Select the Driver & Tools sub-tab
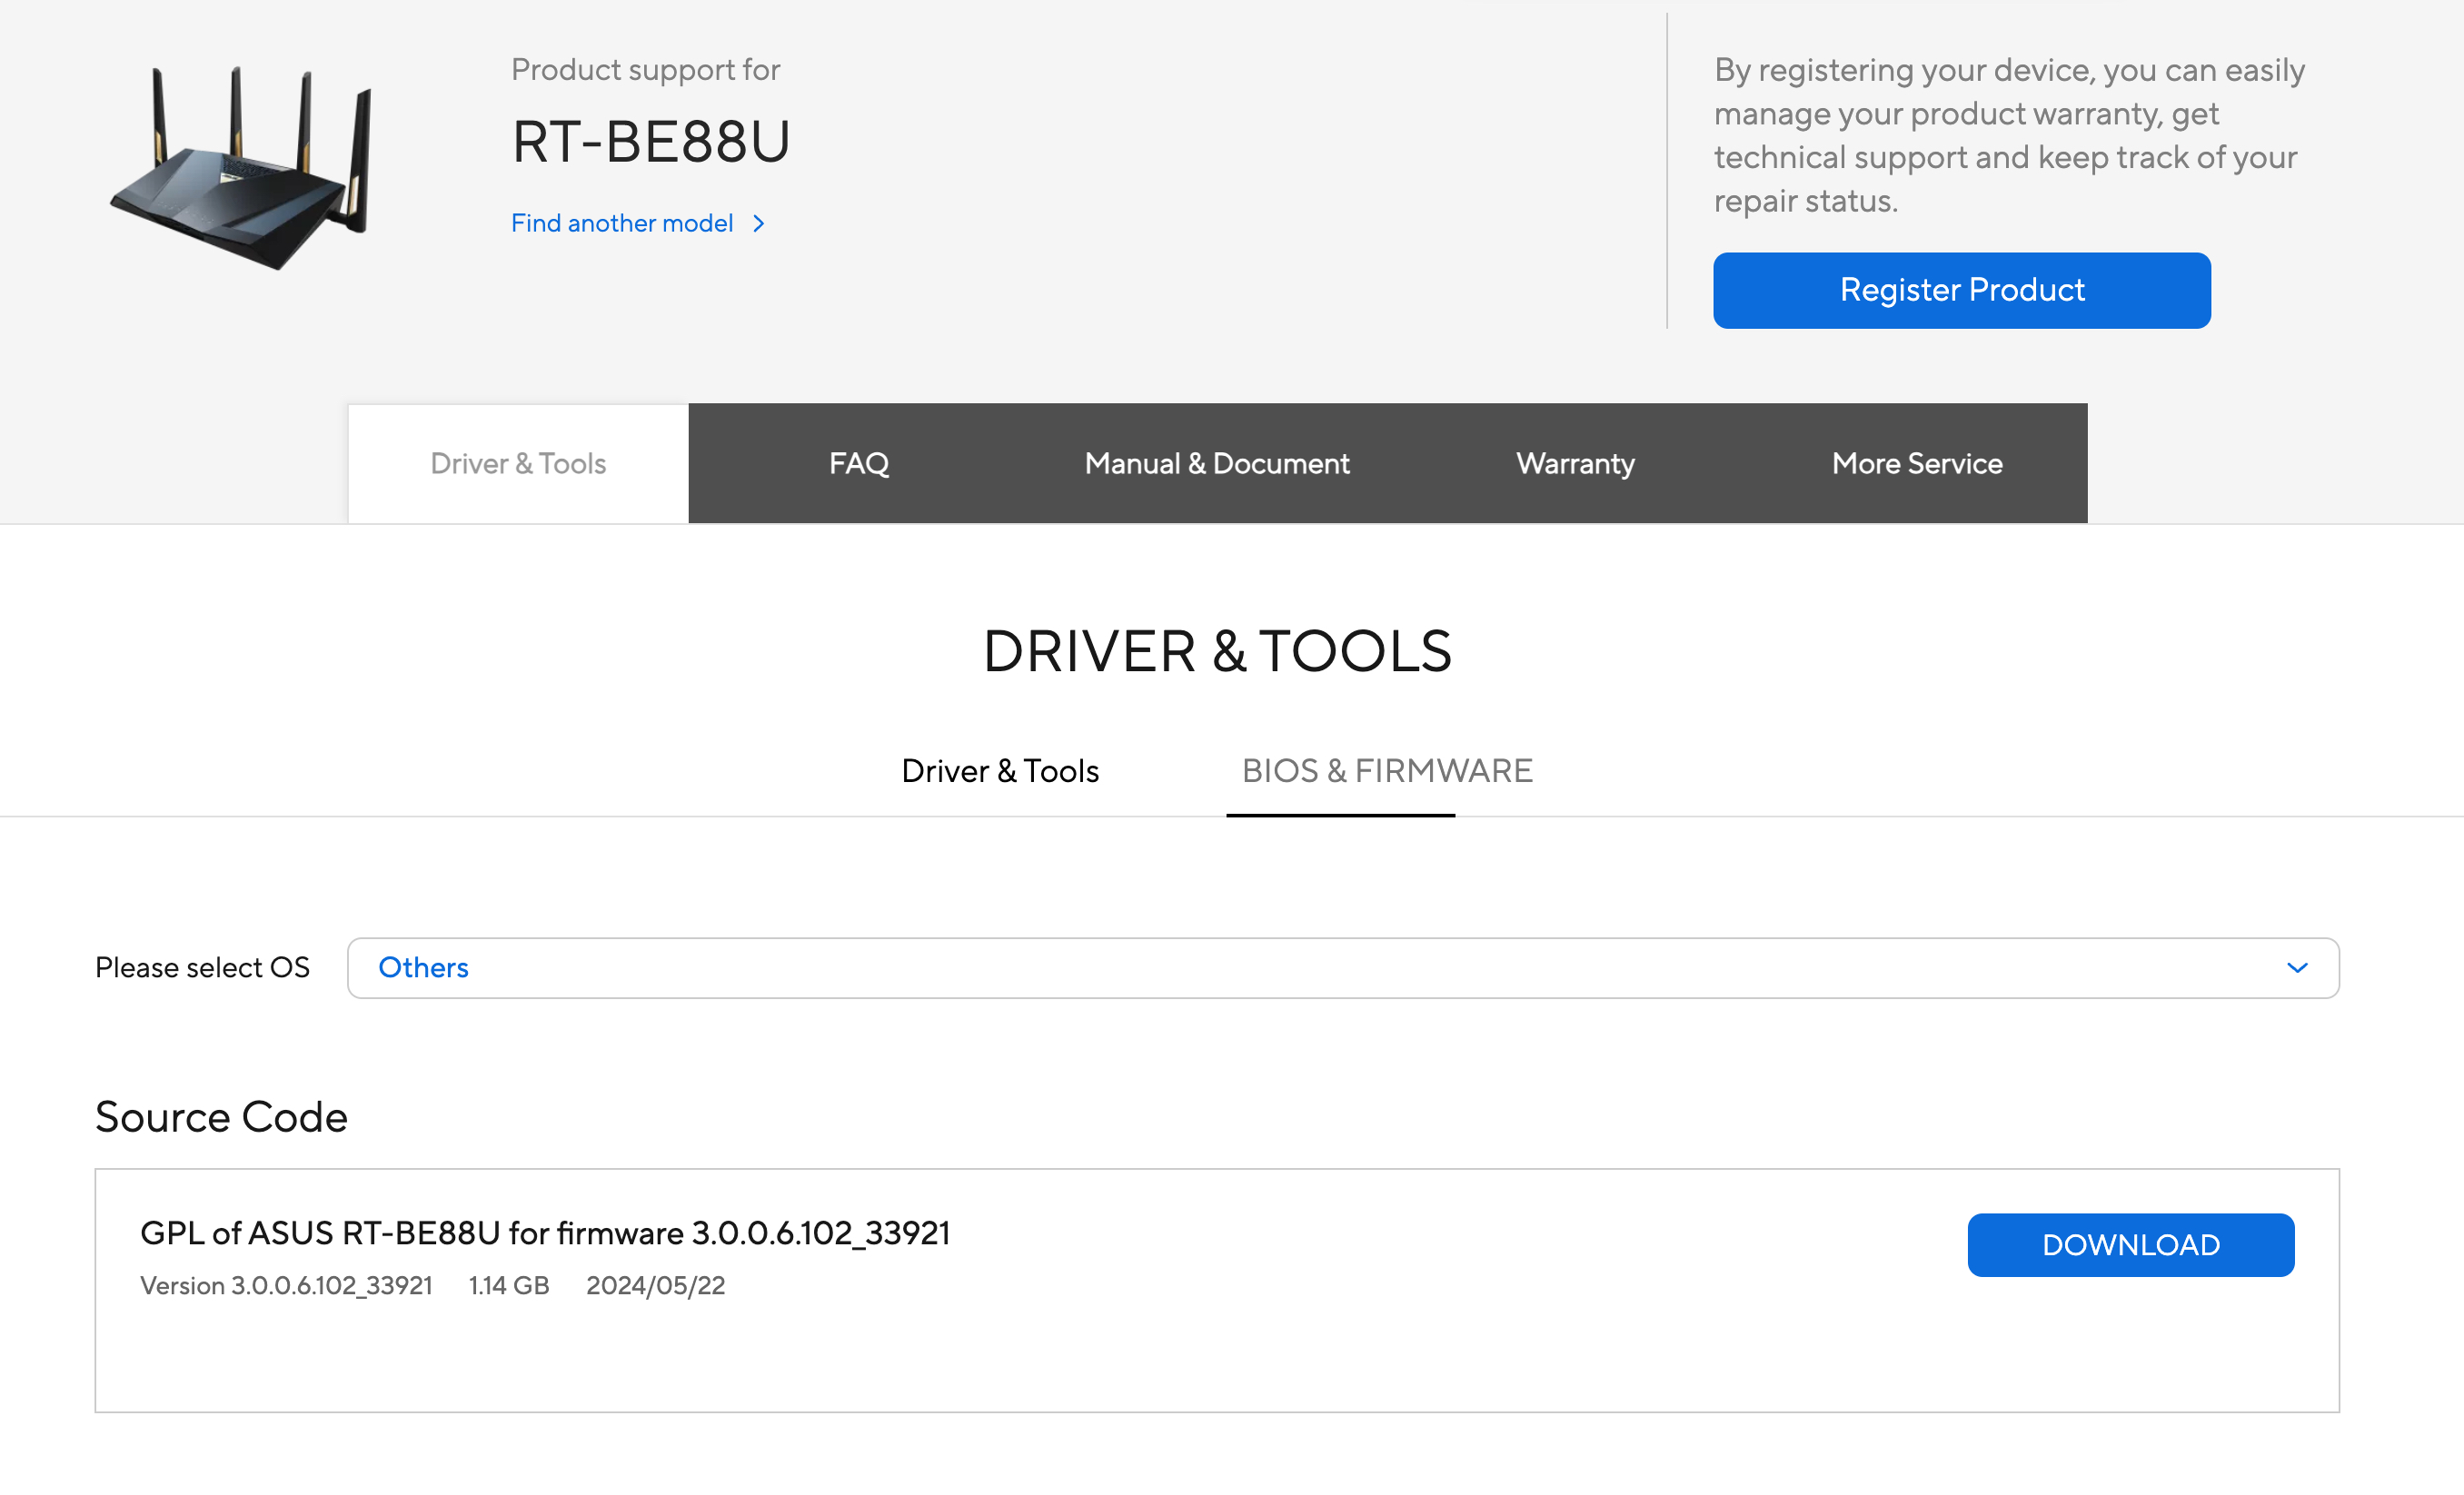2464x1495 pixels. tap(1000, 770)
